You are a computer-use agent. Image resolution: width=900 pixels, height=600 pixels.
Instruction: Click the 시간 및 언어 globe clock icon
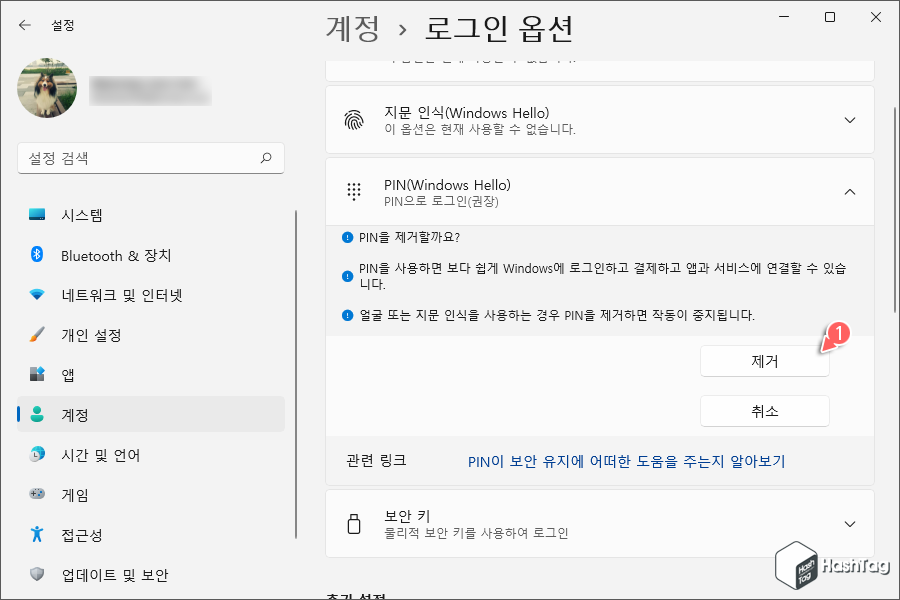tap(37, 454)
